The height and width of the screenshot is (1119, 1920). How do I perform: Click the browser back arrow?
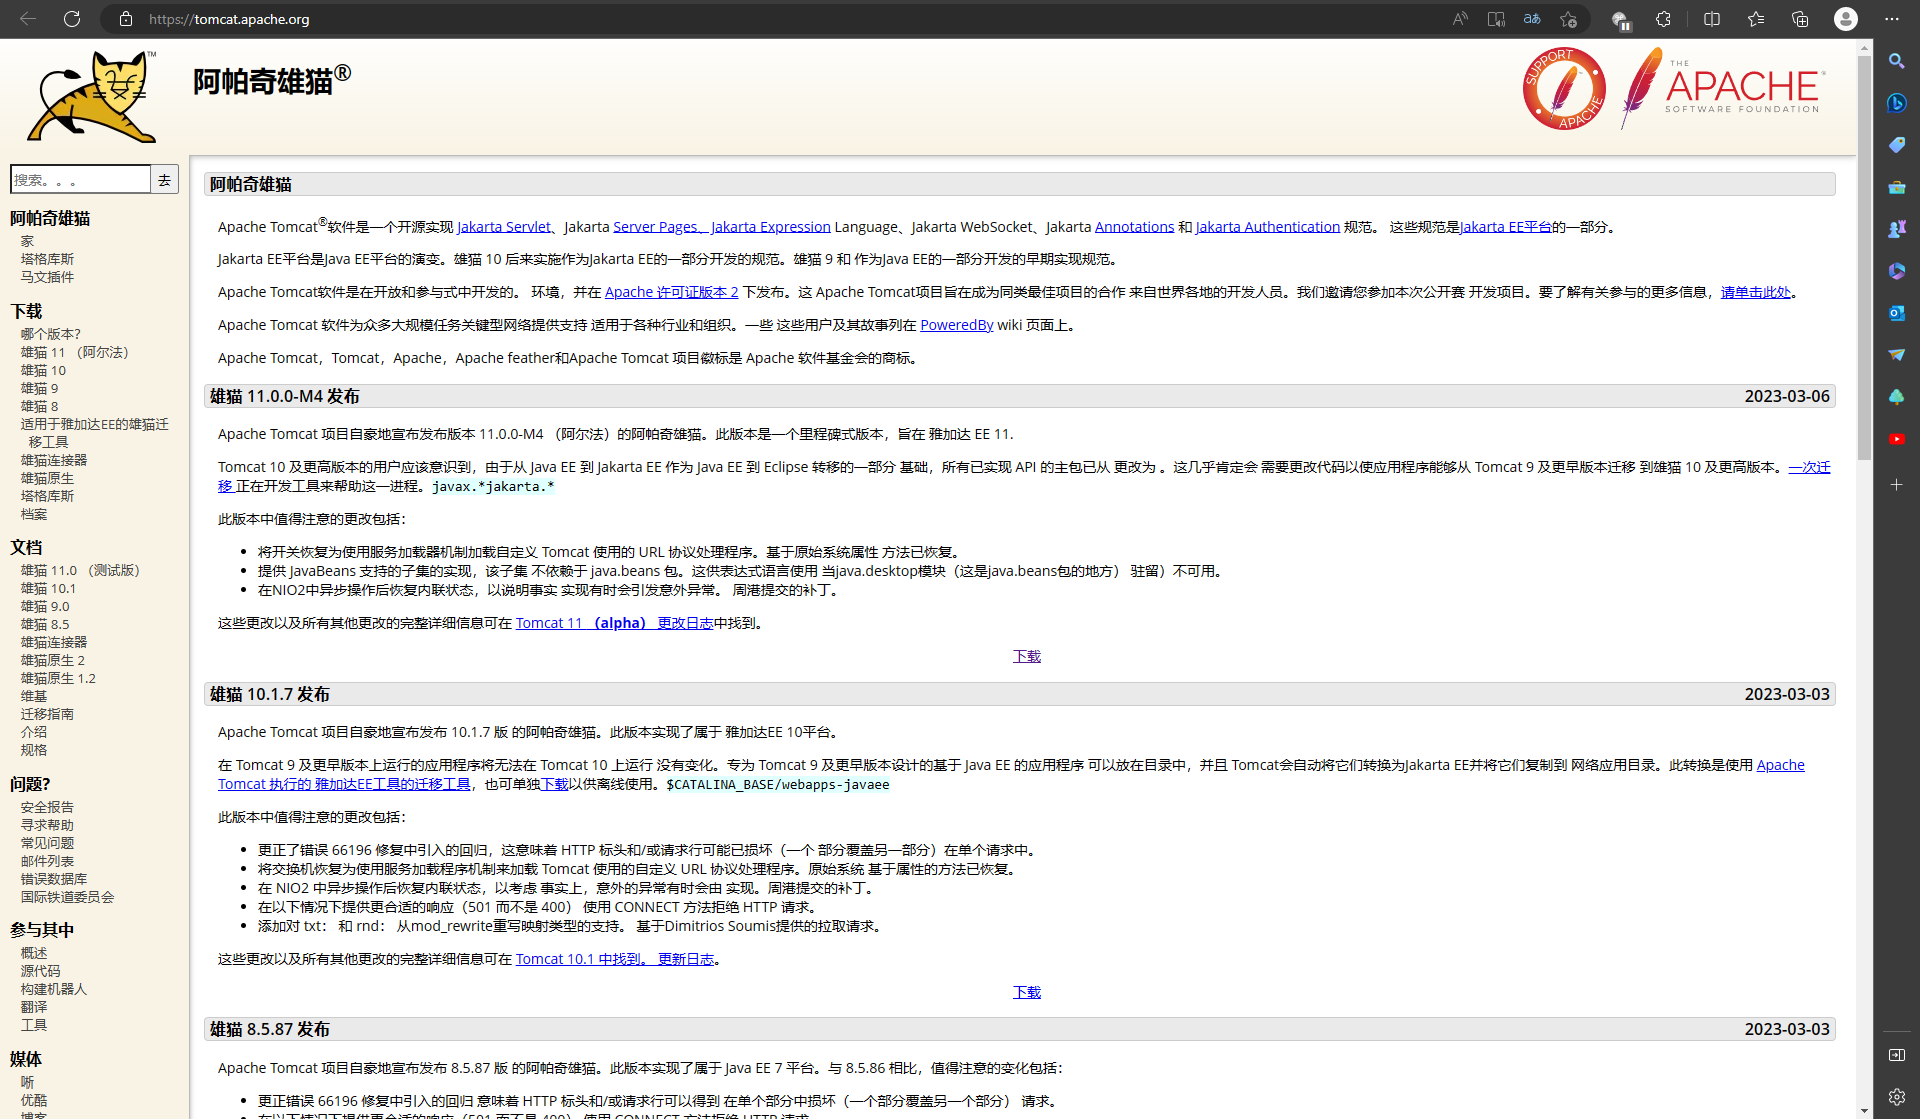(28, 19)
